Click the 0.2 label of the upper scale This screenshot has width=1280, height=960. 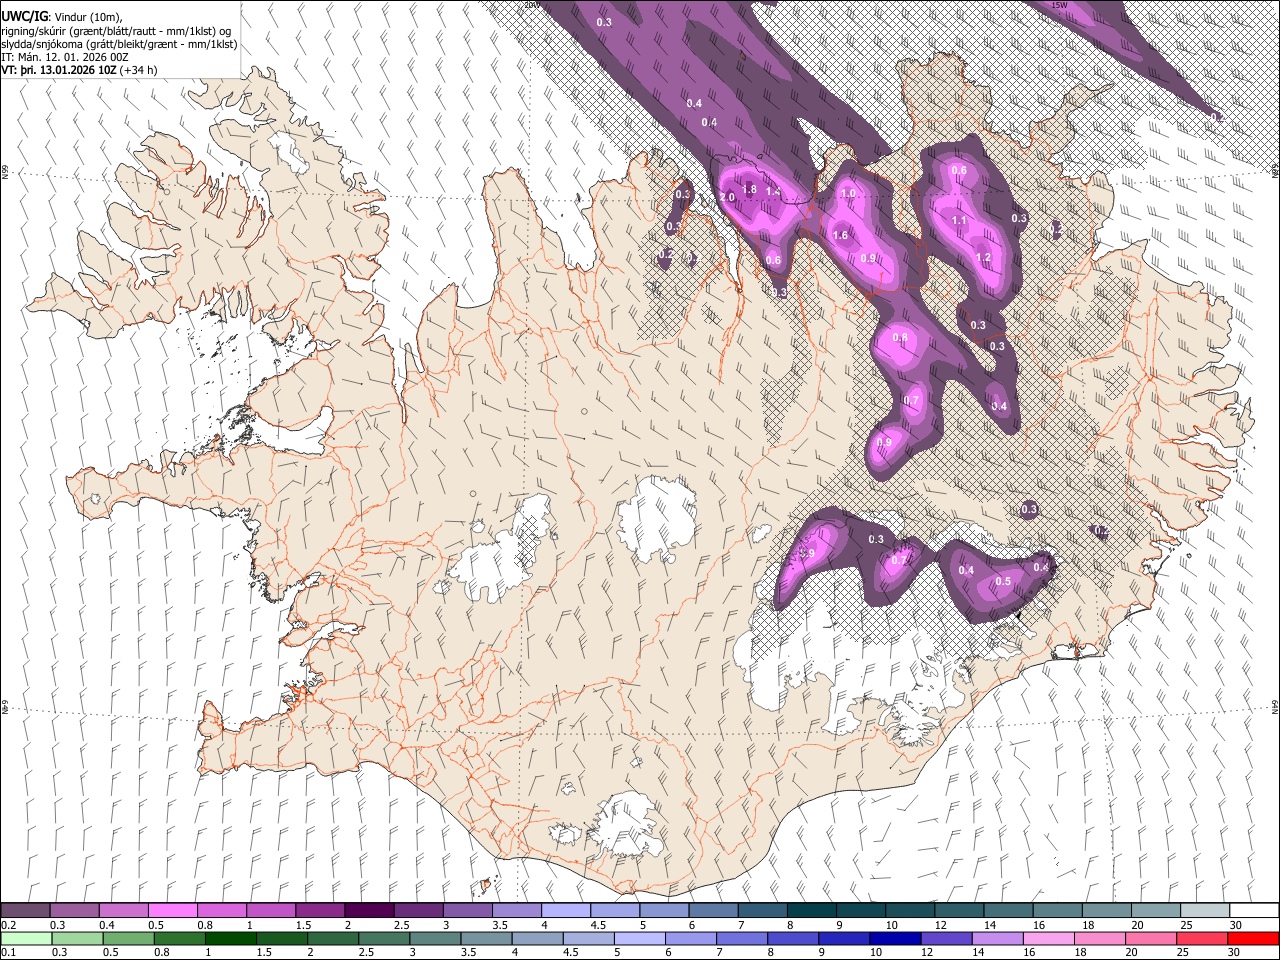(x=8, y=925)
